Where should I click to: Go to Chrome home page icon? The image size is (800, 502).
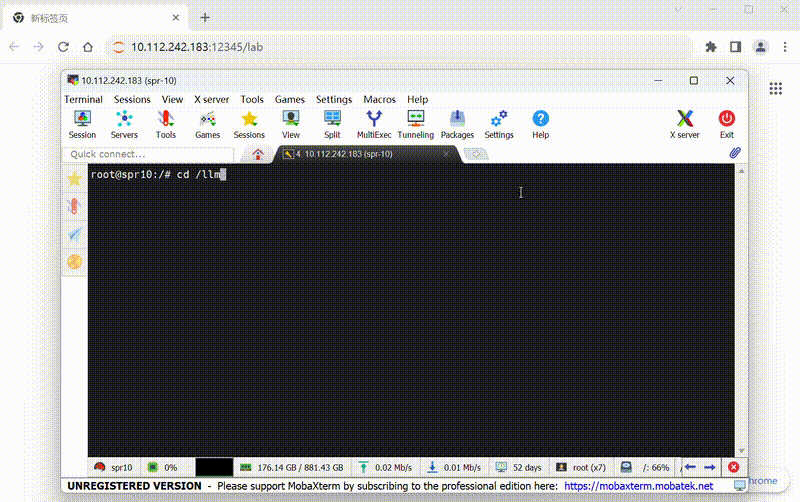coord(88,47)
